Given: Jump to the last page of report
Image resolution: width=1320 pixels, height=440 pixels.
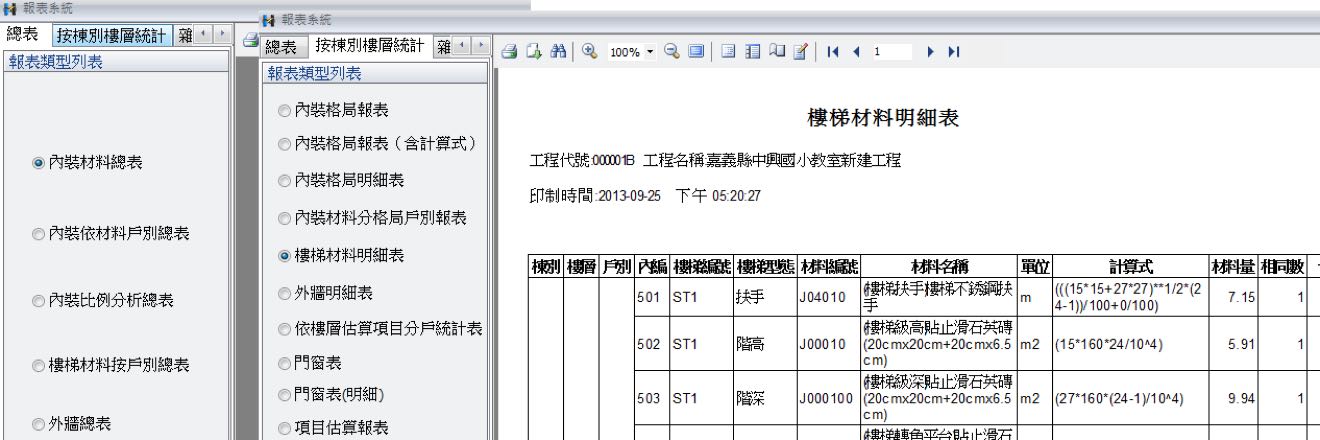Looking at the screenshot, I should (x=954, y=51).
